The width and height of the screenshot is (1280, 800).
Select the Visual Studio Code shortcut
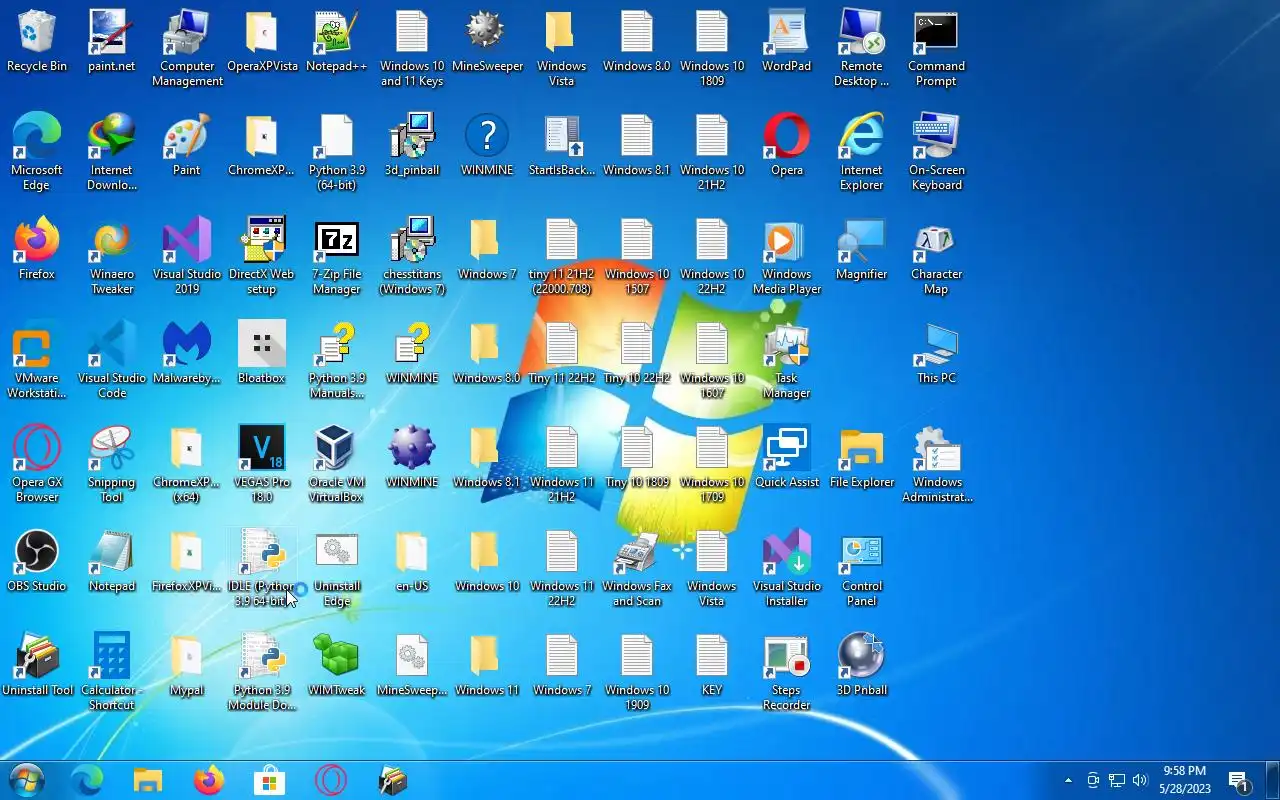(112, 361)
